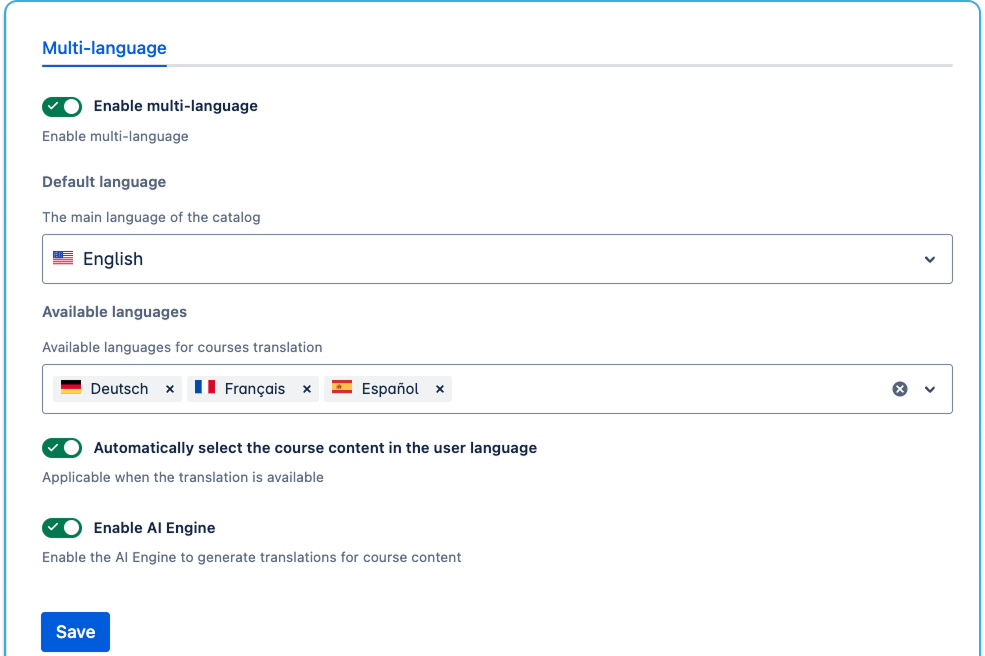Click the Enable multi-language label

(175, 106)
